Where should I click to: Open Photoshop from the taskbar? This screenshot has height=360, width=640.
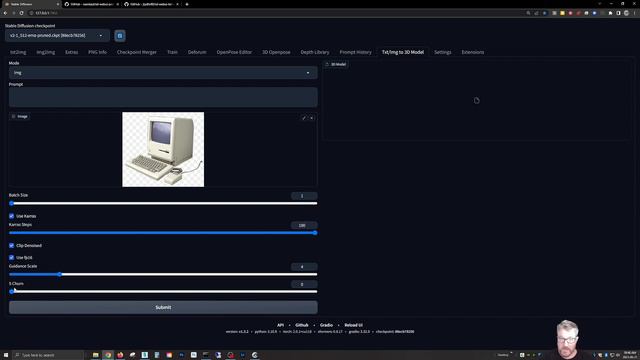click(x=182, y=355)
